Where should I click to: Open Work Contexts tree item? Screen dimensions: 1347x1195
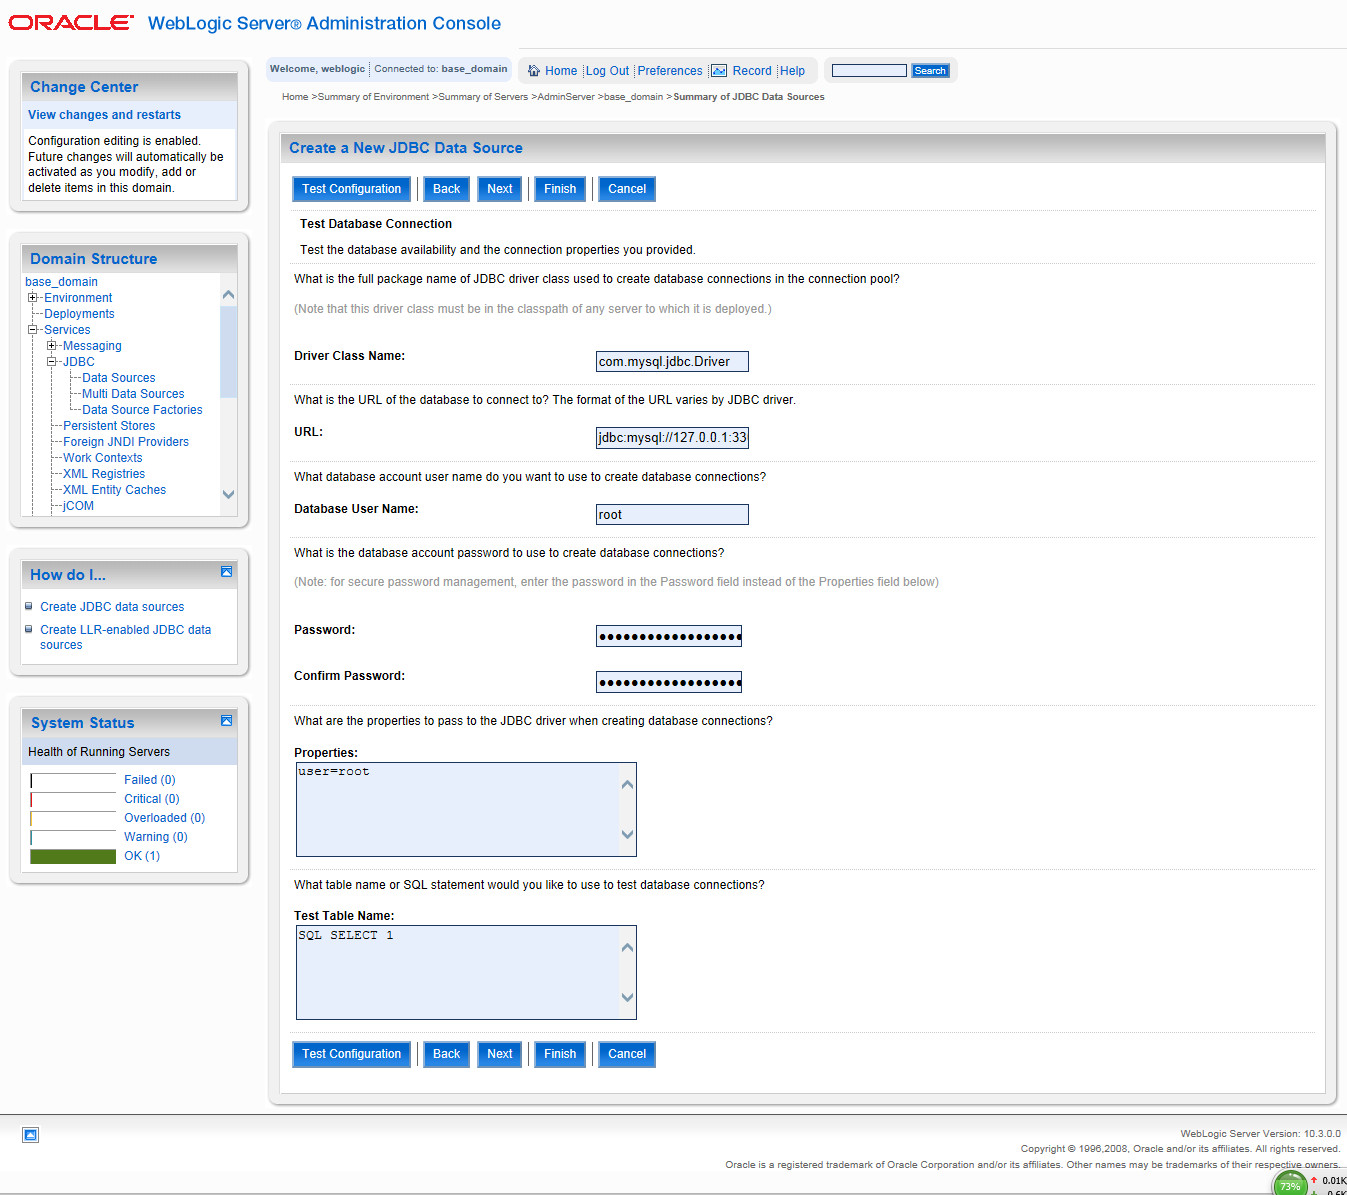102,458
